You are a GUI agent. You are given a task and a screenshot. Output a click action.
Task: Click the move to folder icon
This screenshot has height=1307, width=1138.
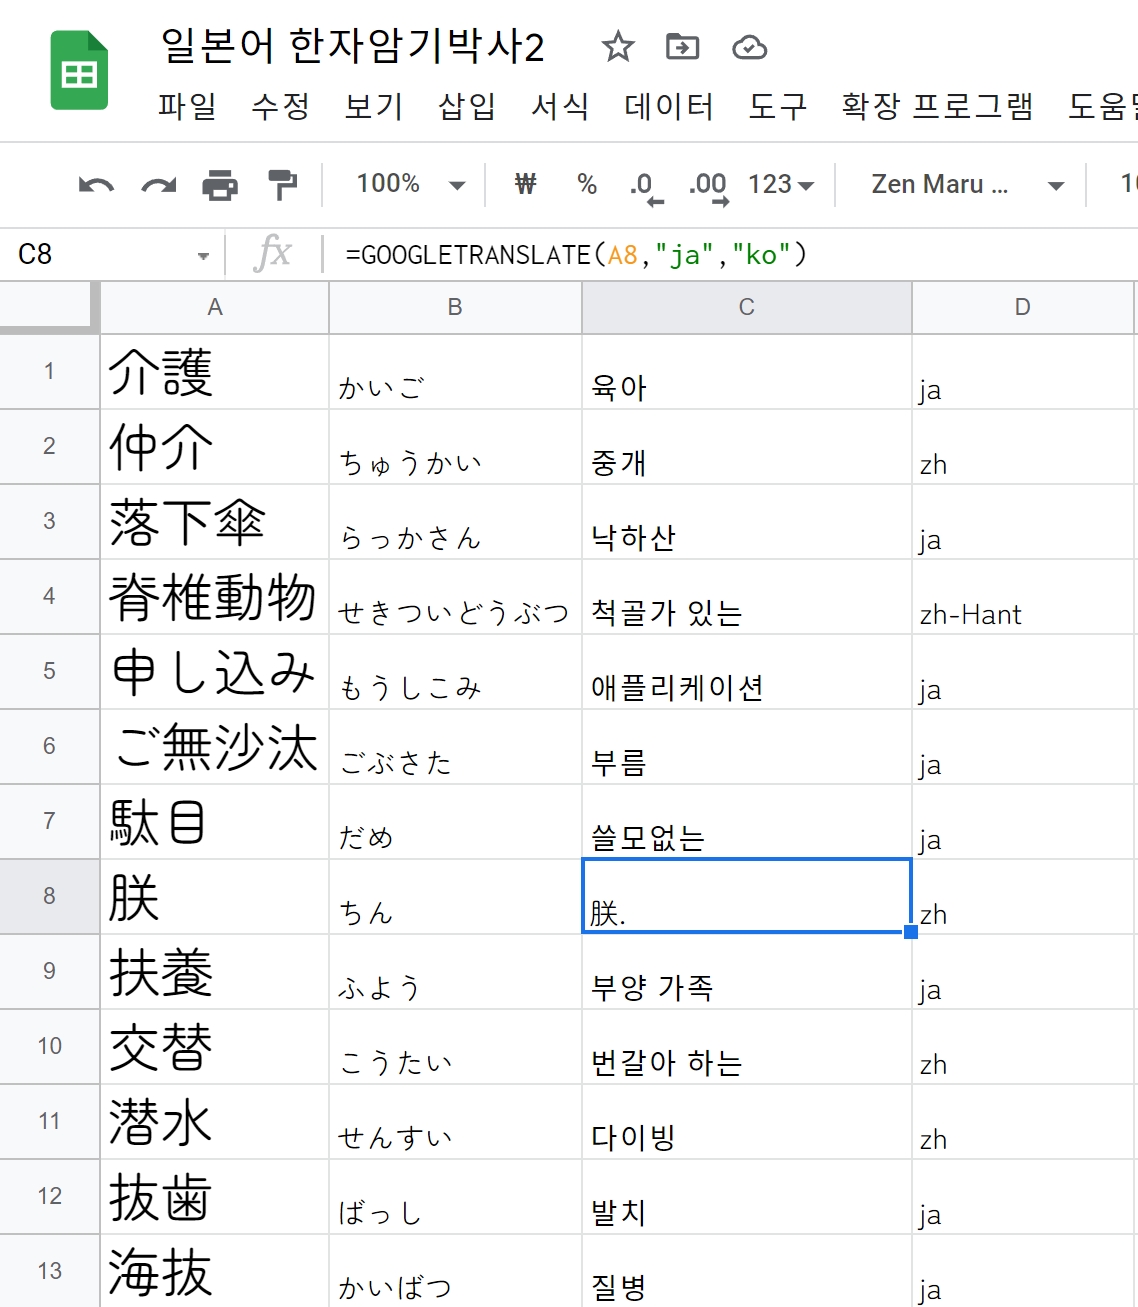tap(682, 47)
